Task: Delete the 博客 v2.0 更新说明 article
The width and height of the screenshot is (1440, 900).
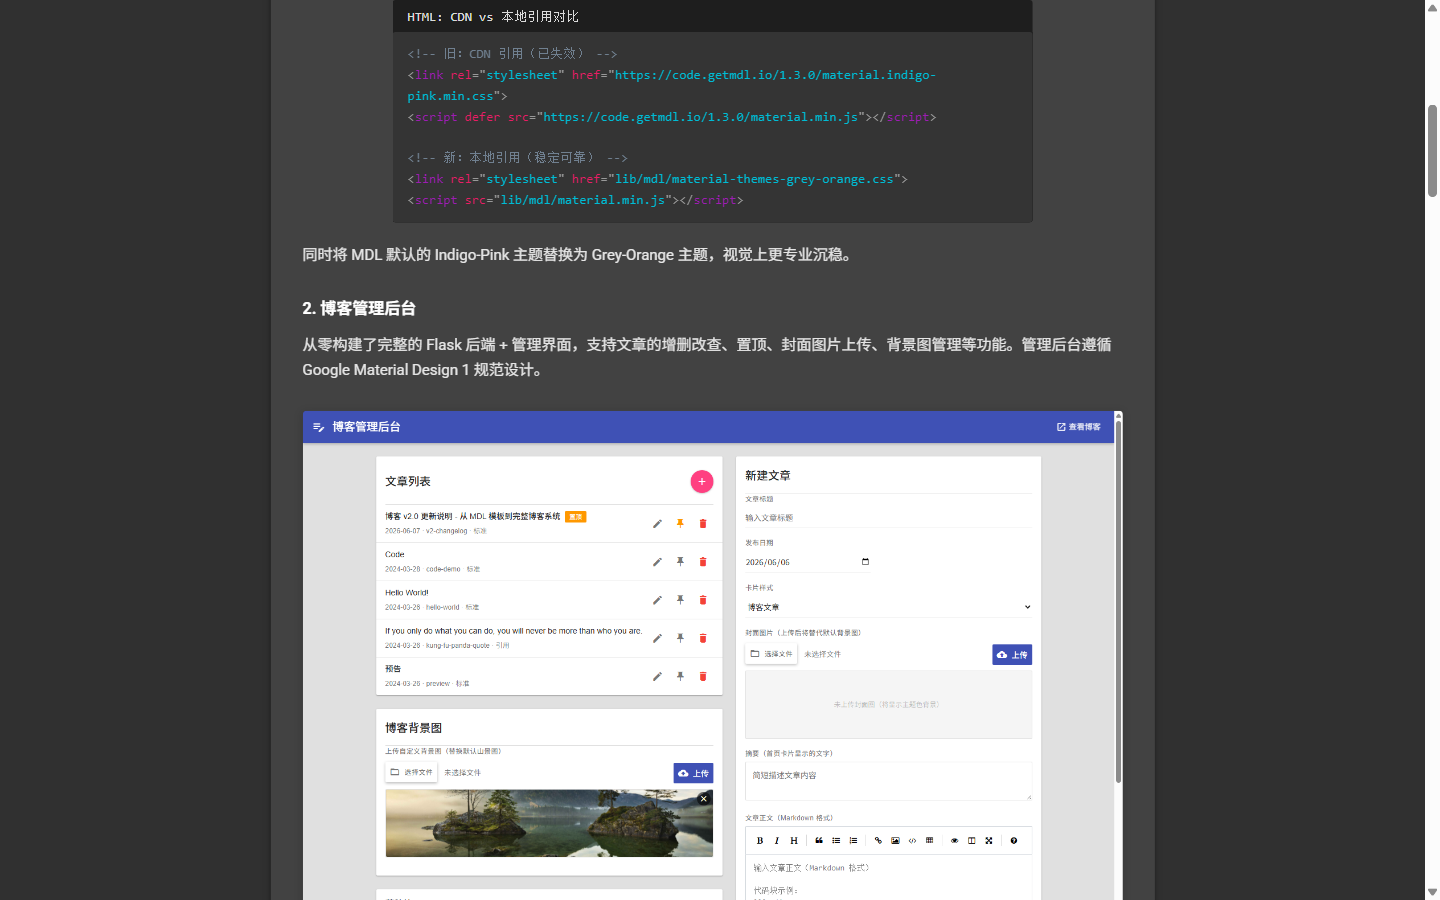Action: (703, 524)
